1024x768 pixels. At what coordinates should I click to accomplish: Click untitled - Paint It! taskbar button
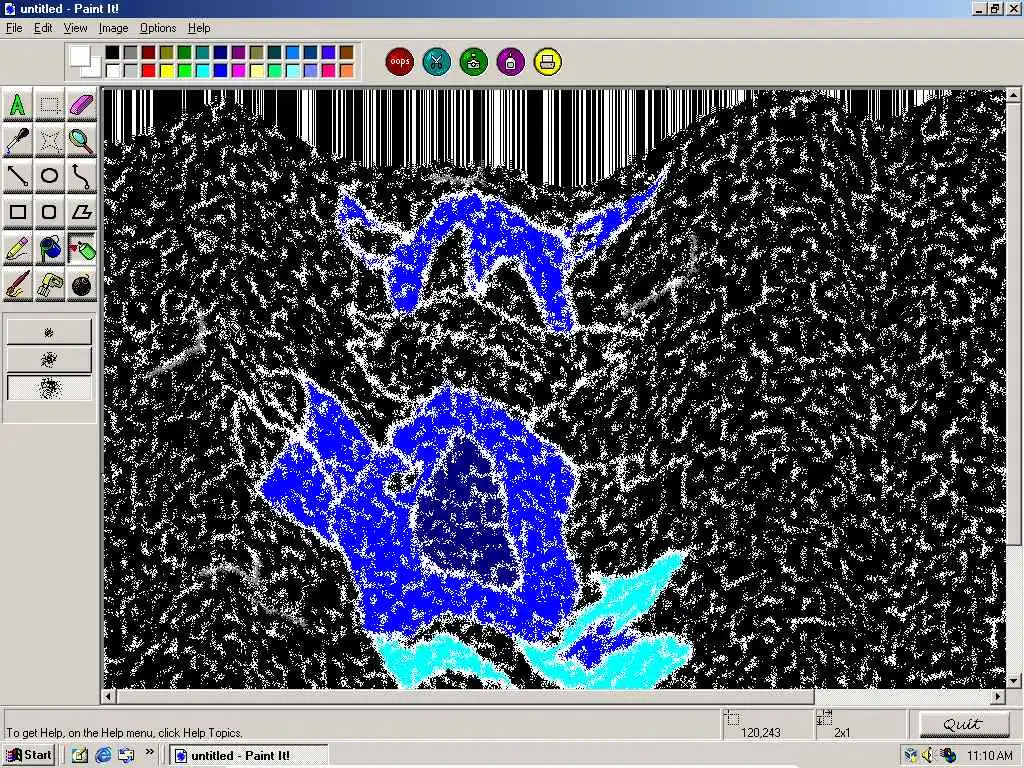tap(249, 755)
